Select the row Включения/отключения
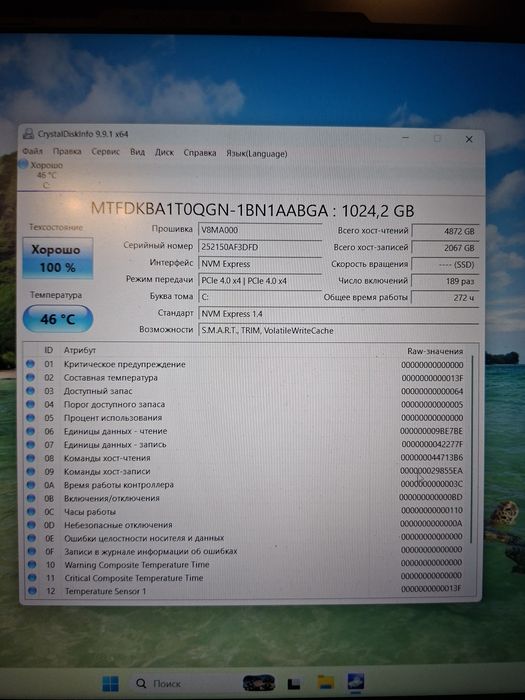The width and height of the screenshot is (525, 700). point(245,498)
